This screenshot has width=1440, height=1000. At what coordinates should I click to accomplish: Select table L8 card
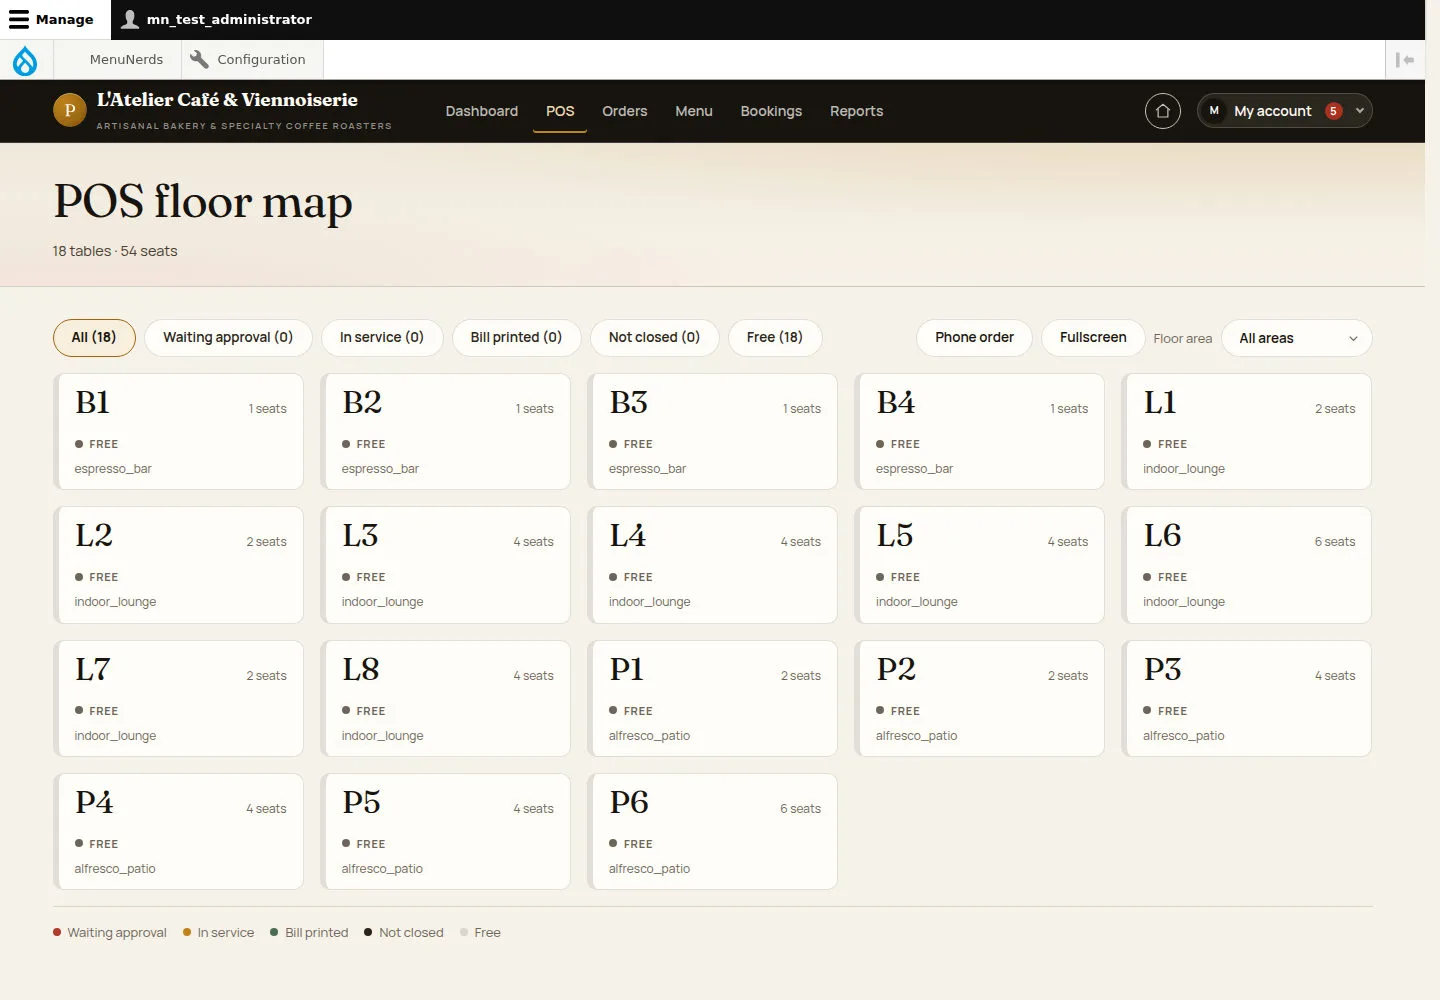tap(446, 699)
